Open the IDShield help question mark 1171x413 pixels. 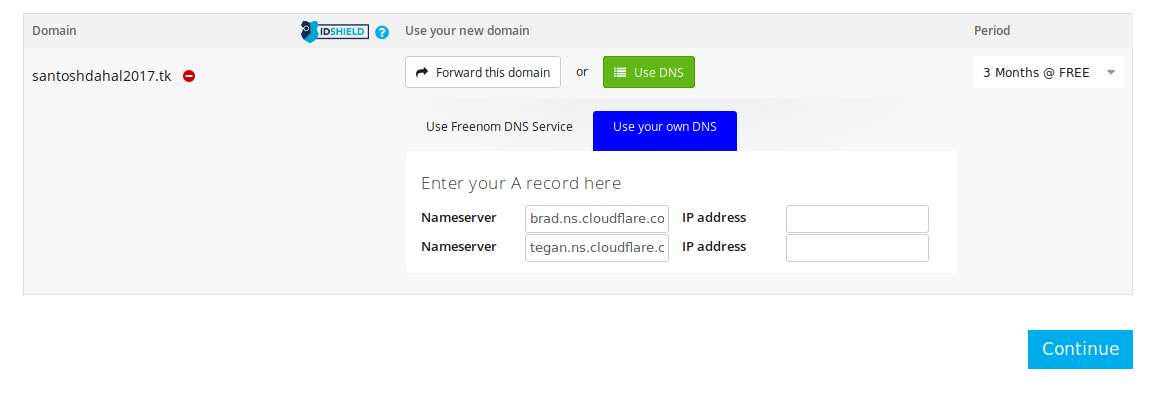[382, 32]
